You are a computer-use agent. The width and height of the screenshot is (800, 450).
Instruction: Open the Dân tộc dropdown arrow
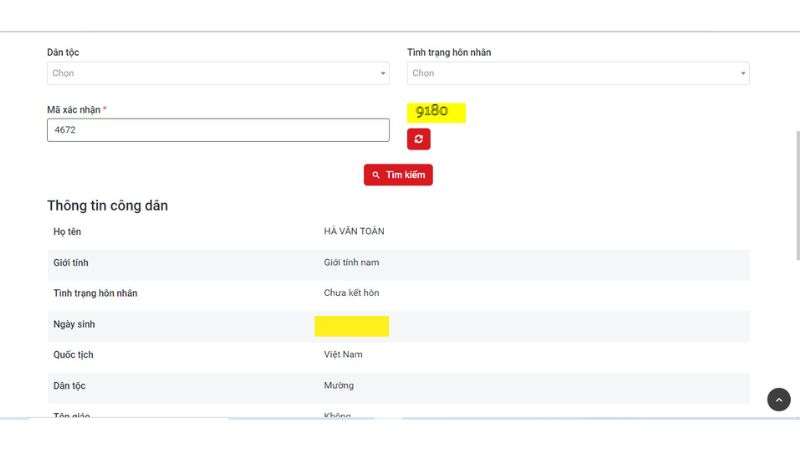tap(383, 73)
